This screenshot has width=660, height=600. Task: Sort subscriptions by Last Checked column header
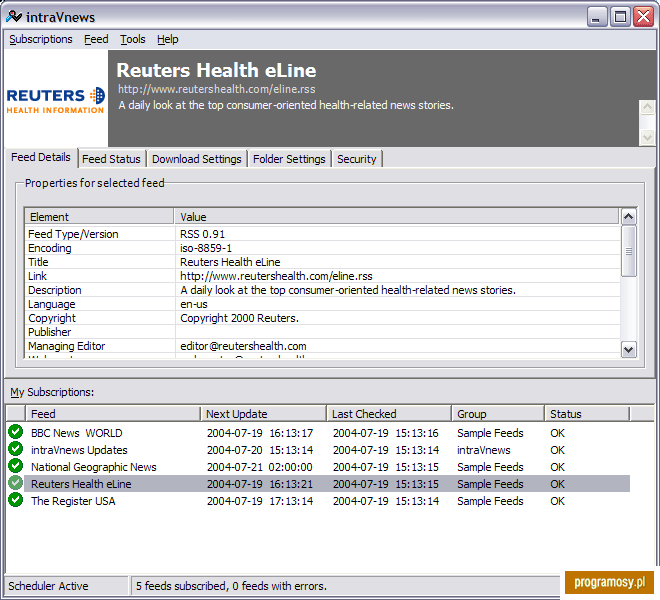389,414
